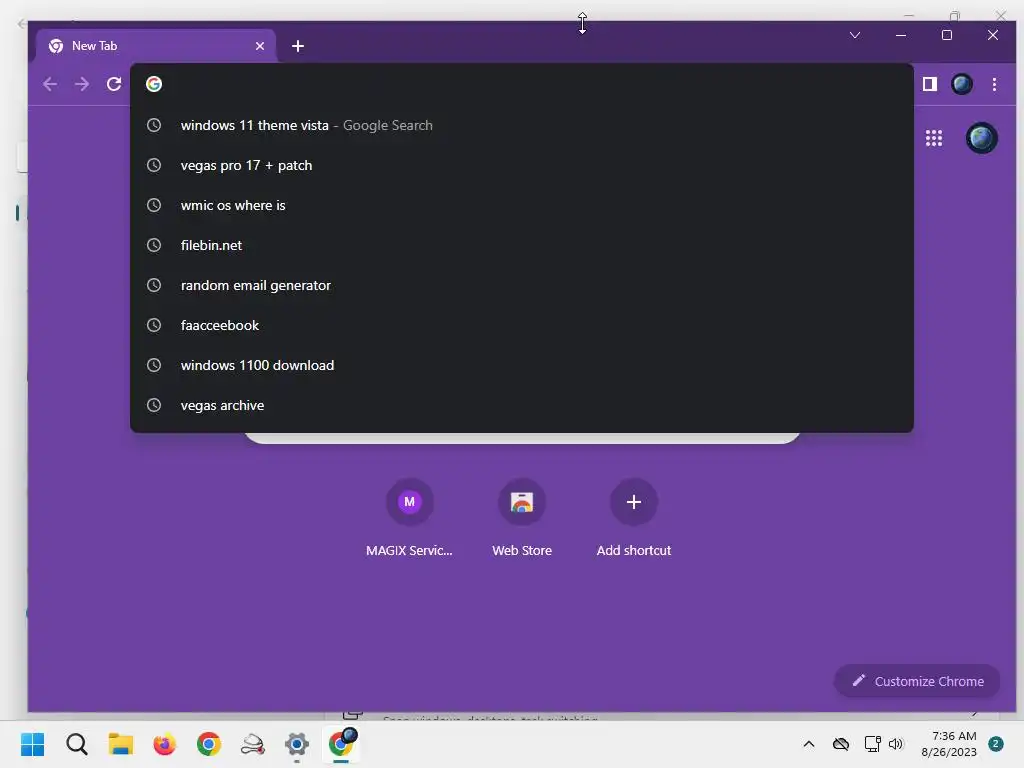Show hidden tray icons chevron

[x=808, y=744]
